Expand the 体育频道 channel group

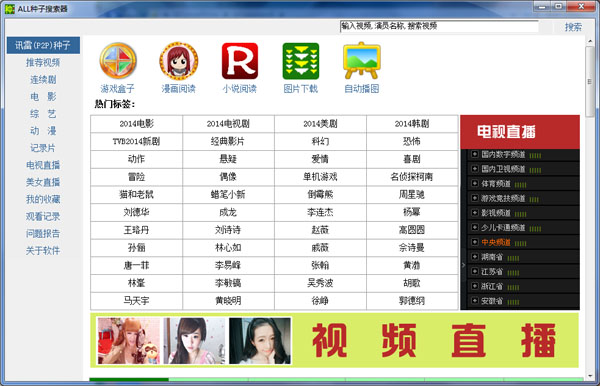pyautogui.click(x=475, y=184)
